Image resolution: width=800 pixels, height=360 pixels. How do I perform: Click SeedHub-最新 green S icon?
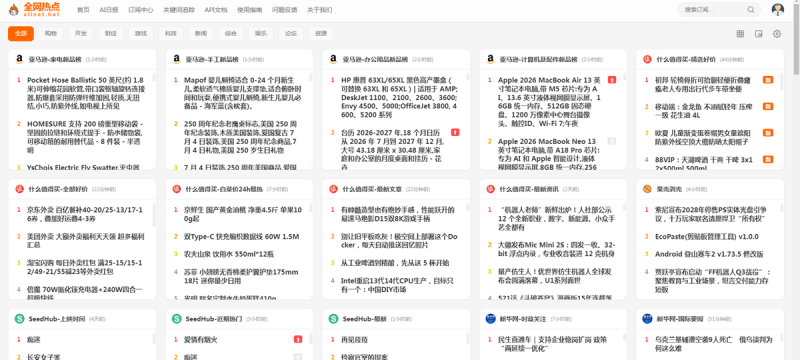pos(333,319)
